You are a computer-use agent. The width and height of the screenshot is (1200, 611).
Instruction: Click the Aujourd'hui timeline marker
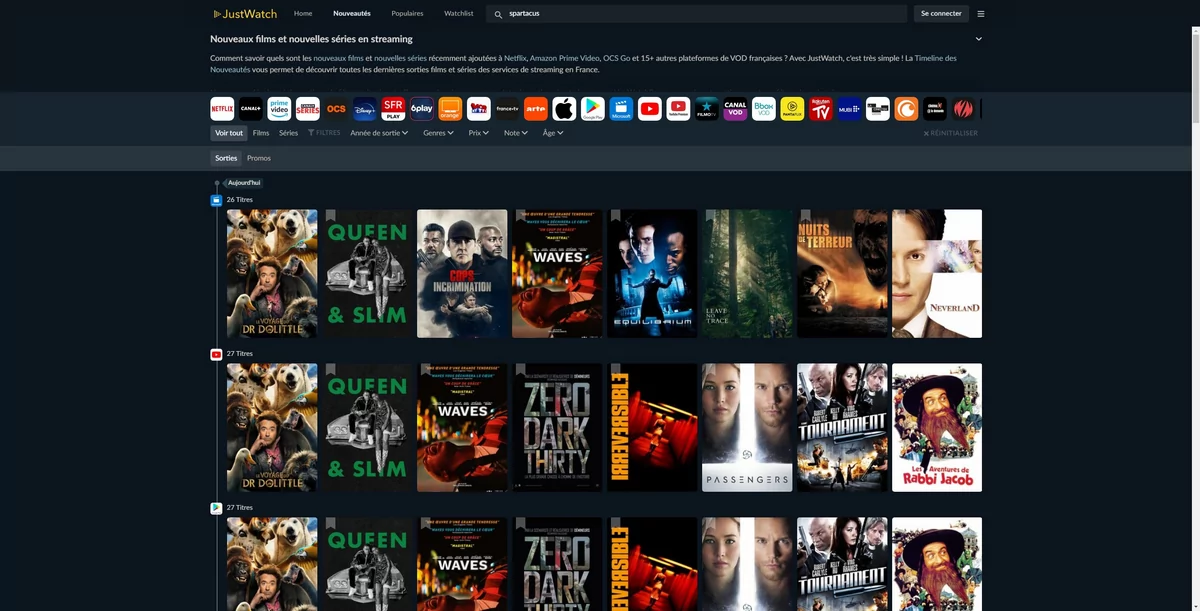[244, 183]
